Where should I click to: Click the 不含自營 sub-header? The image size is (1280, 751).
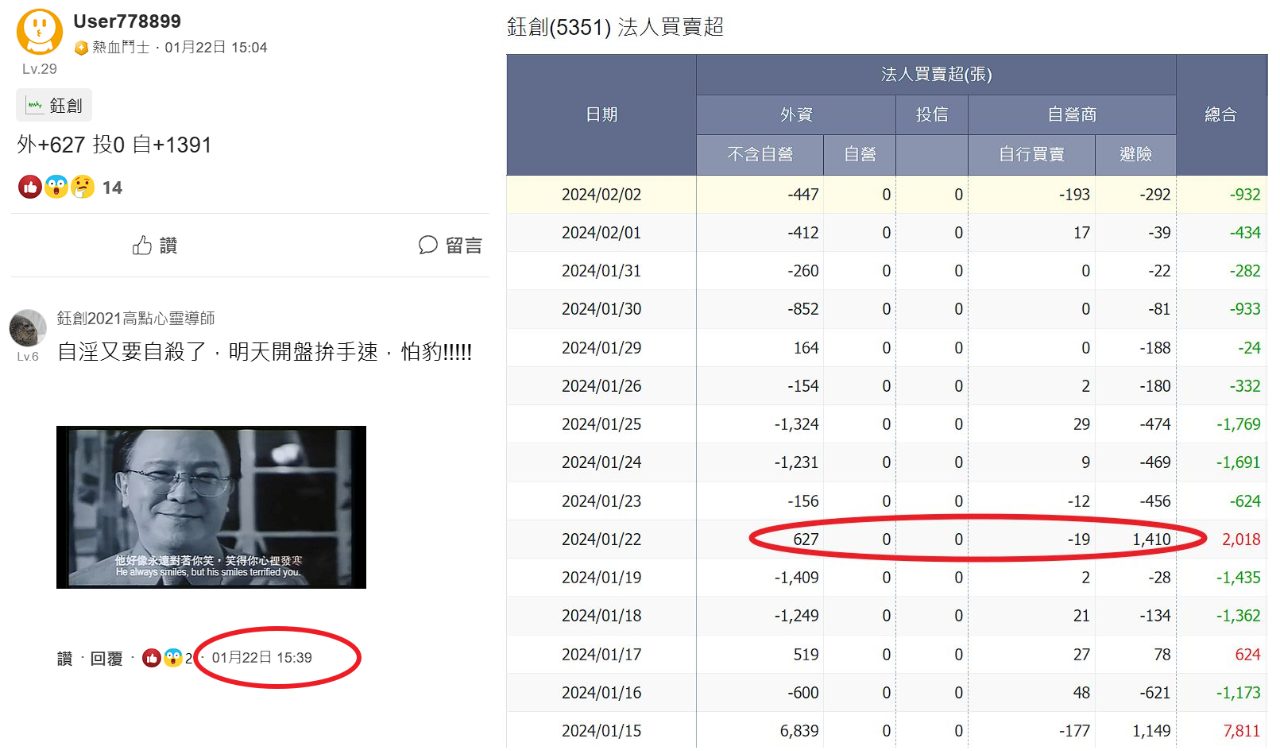[x=760, y=155]
